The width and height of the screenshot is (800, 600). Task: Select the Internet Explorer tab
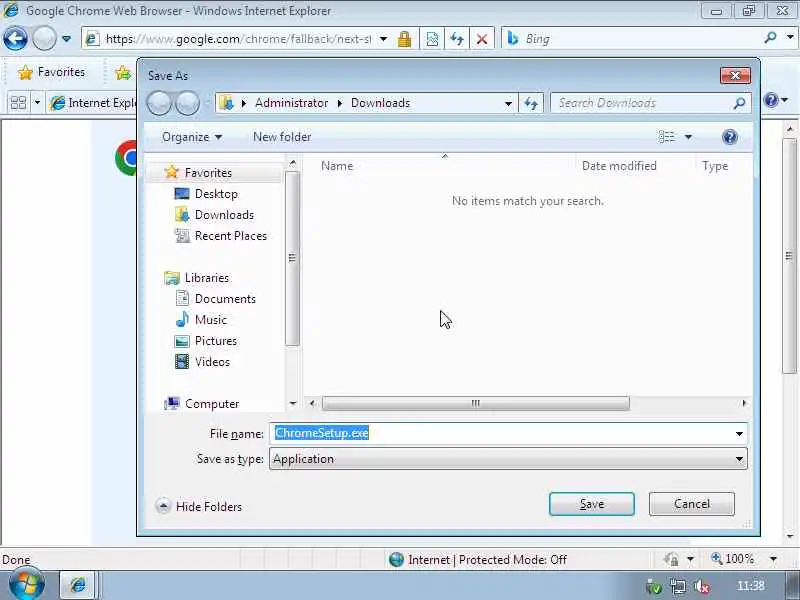click(x=92, y=103)
